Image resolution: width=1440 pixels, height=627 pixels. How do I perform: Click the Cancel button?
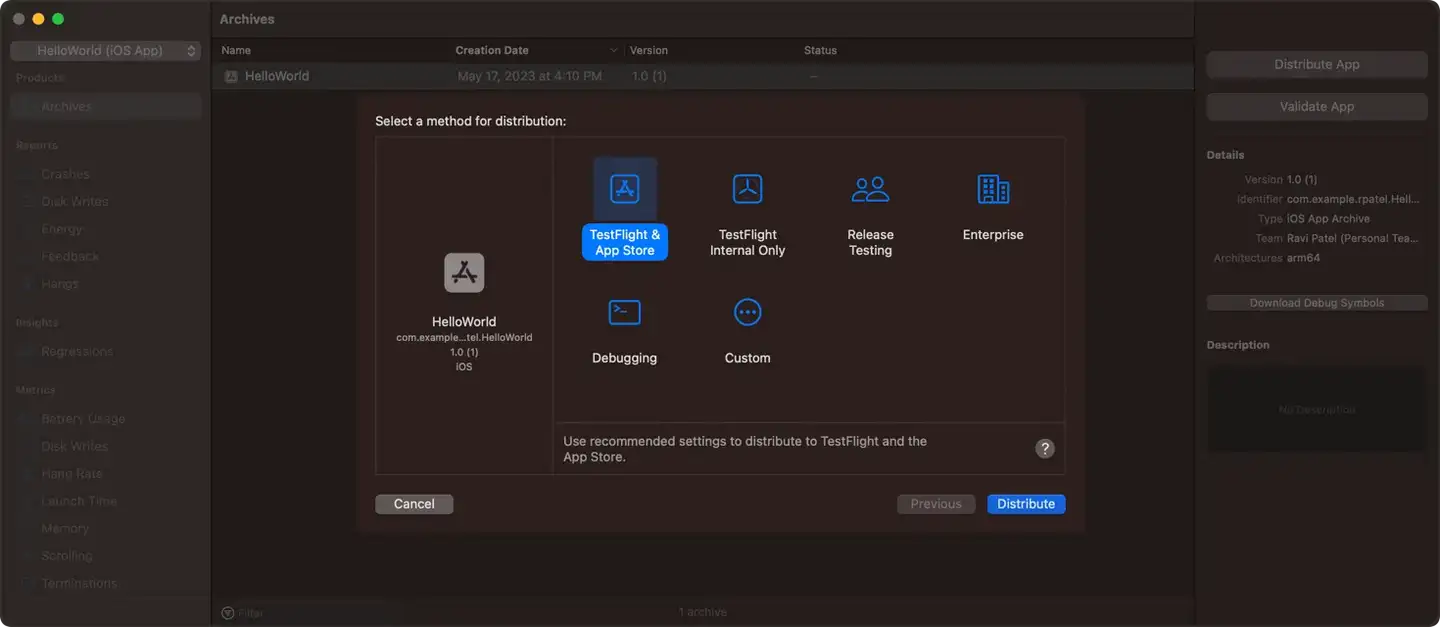[x=414, y=504]
